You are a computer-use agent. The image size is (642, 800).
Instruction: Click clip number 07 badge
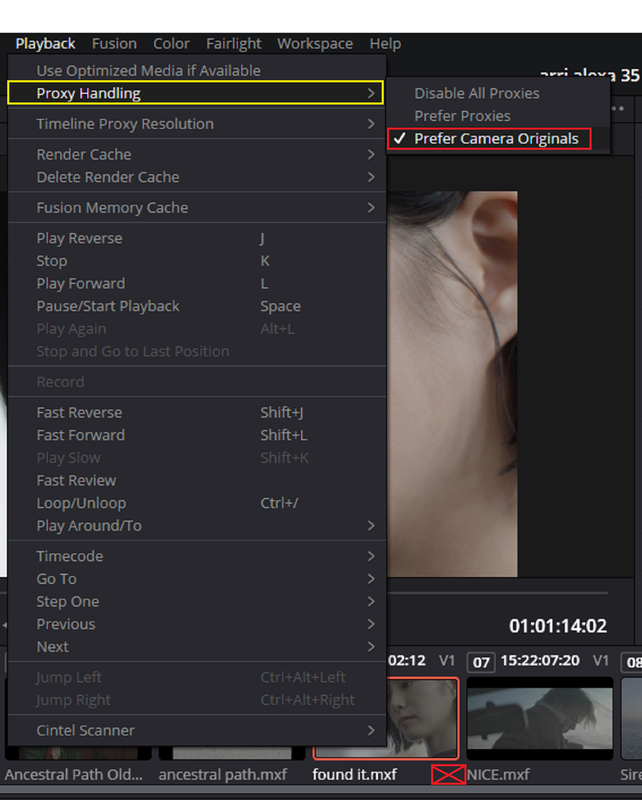click(481, 662)
